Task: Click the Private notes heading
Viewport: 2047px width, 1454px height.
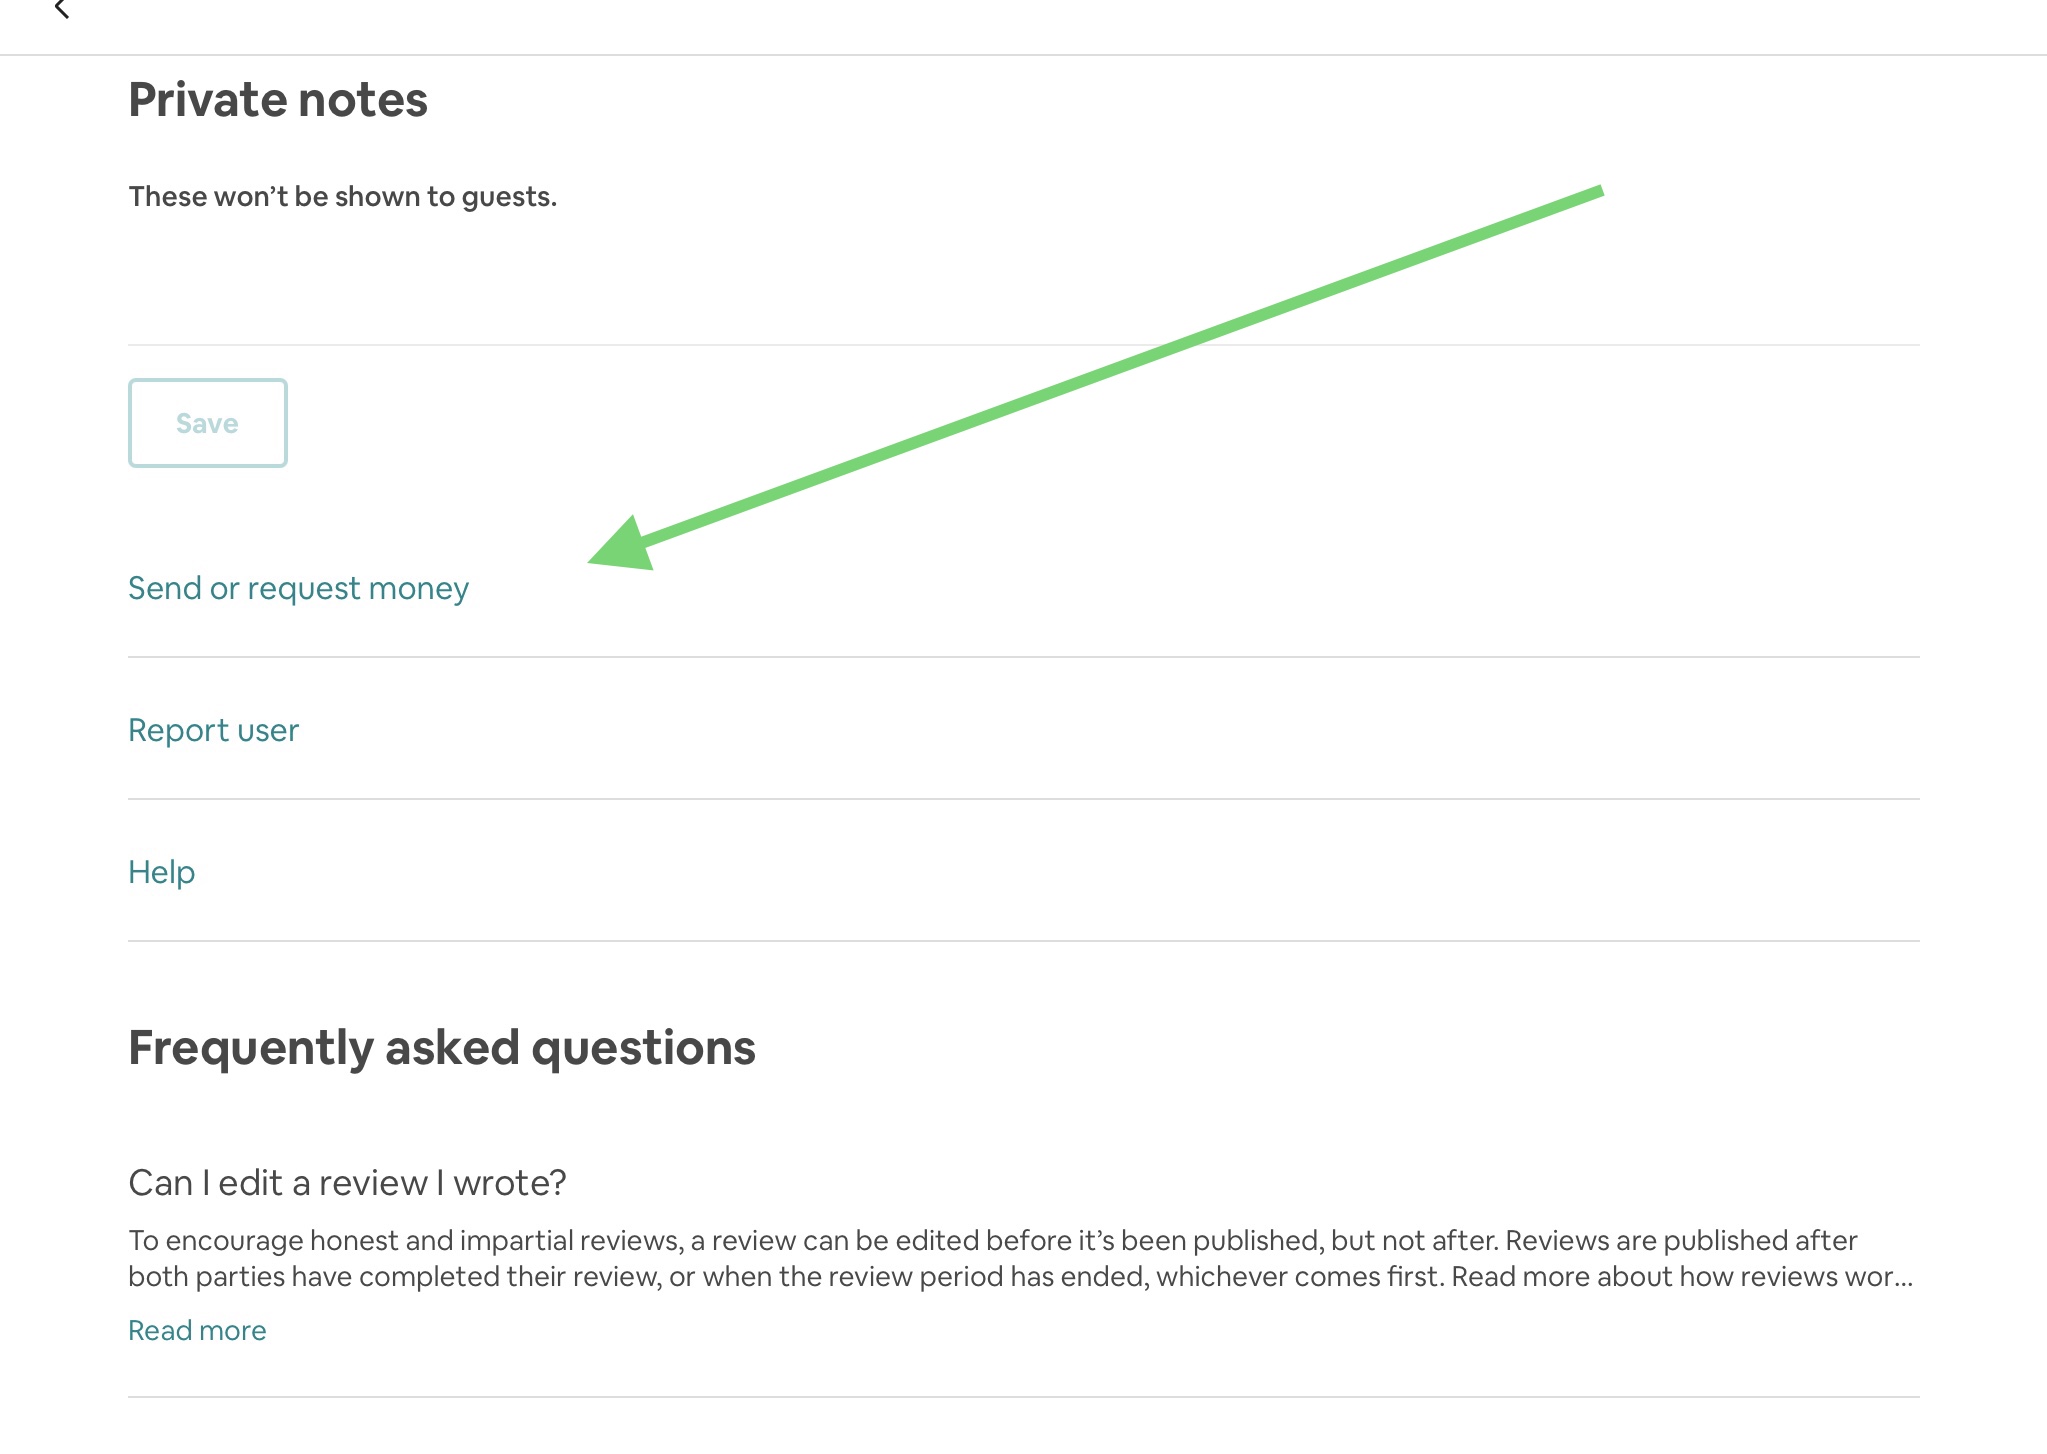Action: pos(278,100)
